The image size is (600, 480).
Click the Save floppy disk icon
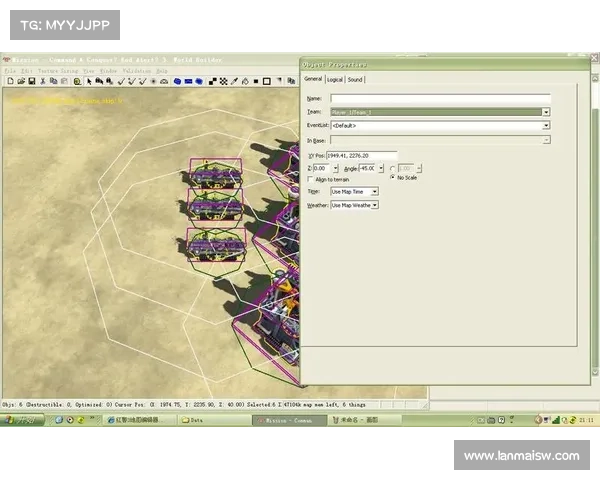point(32,81)
